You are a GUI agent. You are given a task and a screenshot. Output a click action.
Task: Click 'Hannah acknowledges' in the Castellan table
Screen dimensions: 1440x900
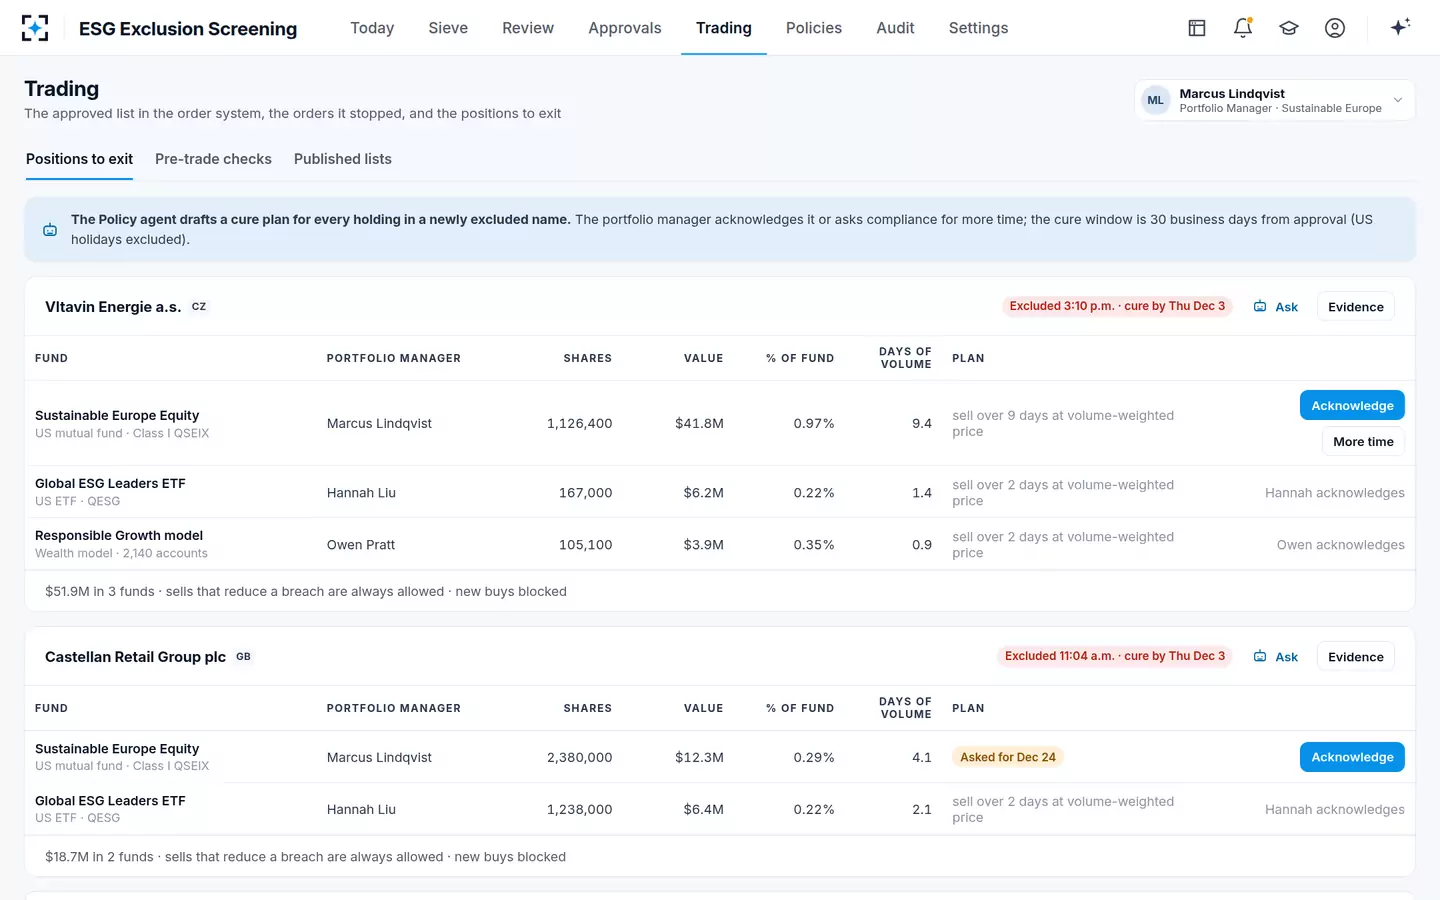[x=1334, y=810]
